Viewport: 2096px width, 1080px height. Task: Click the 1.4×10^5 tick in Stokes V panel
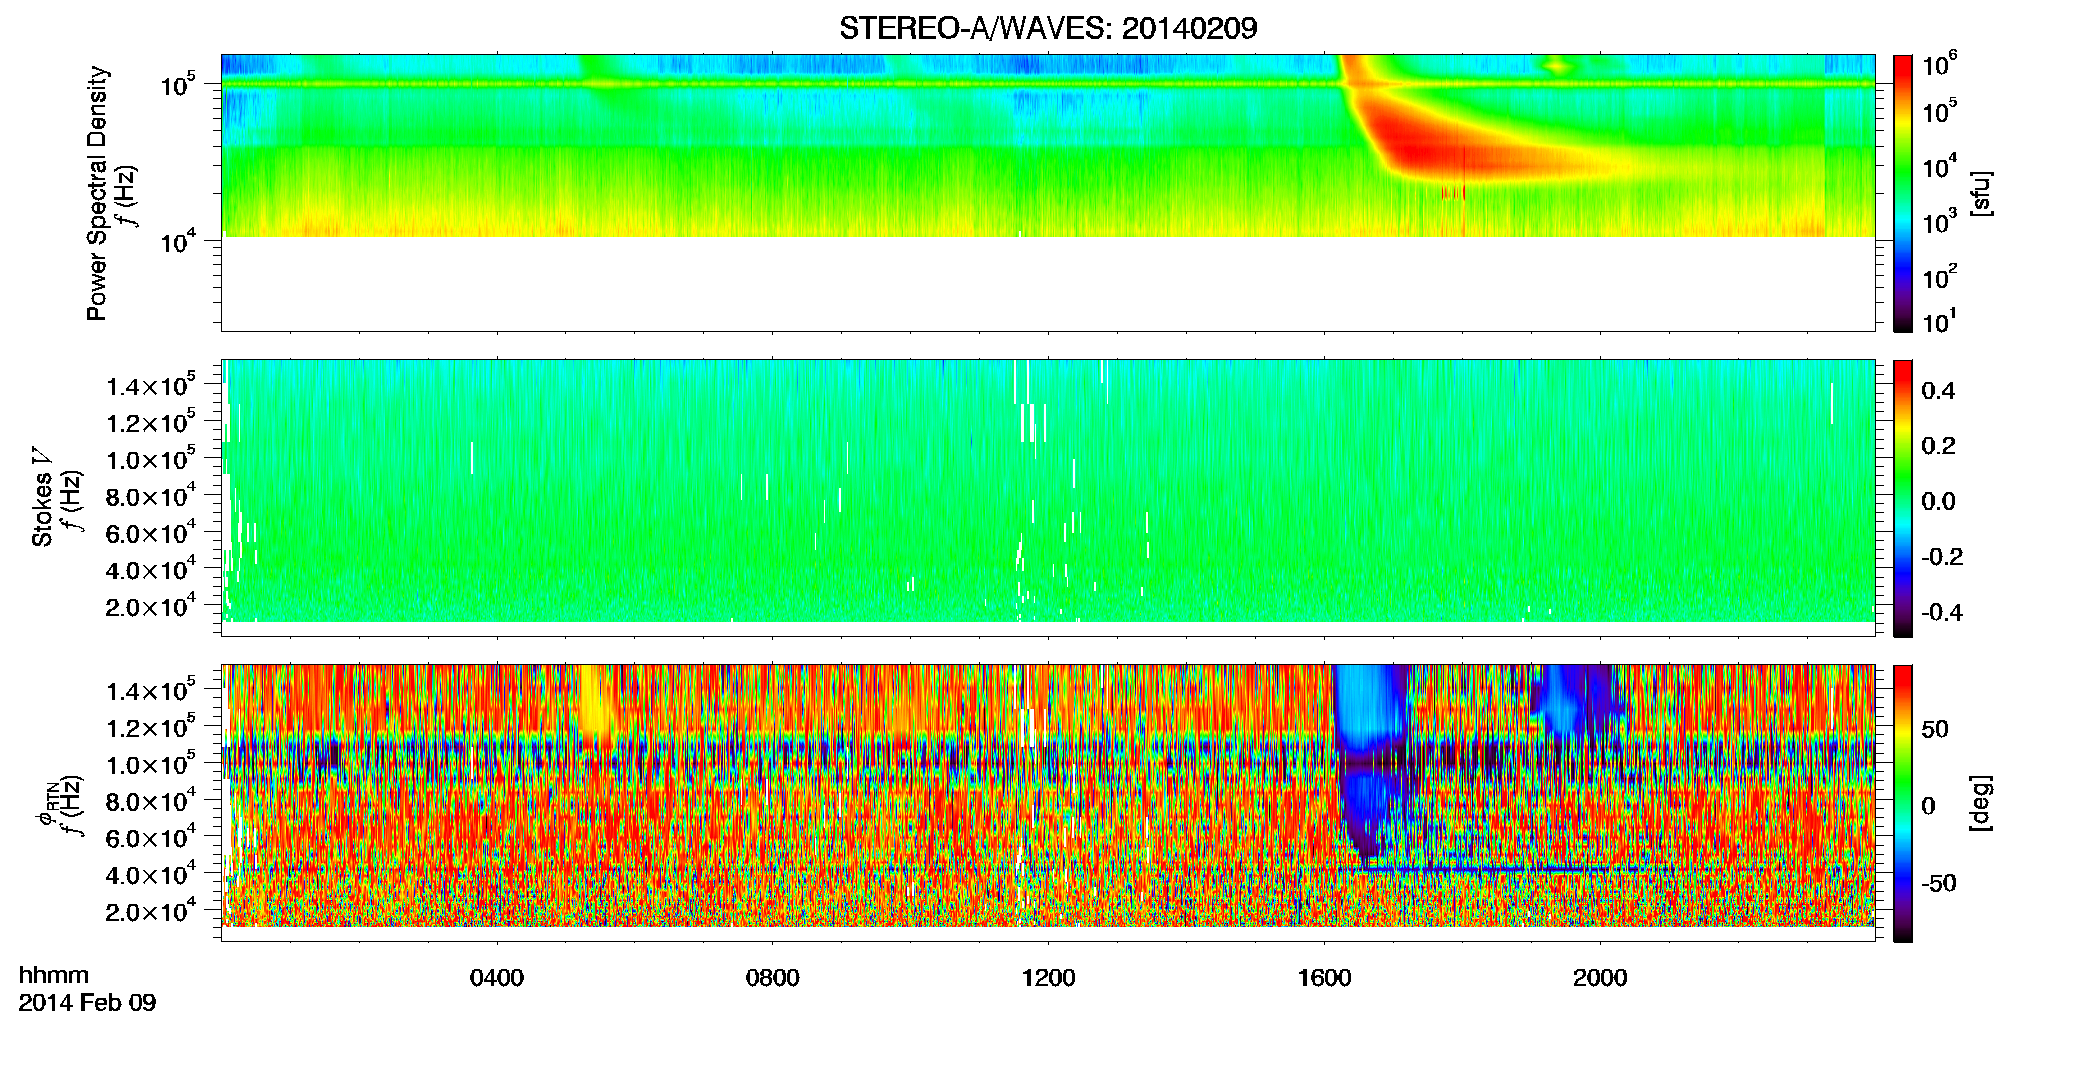click(151, 384)
